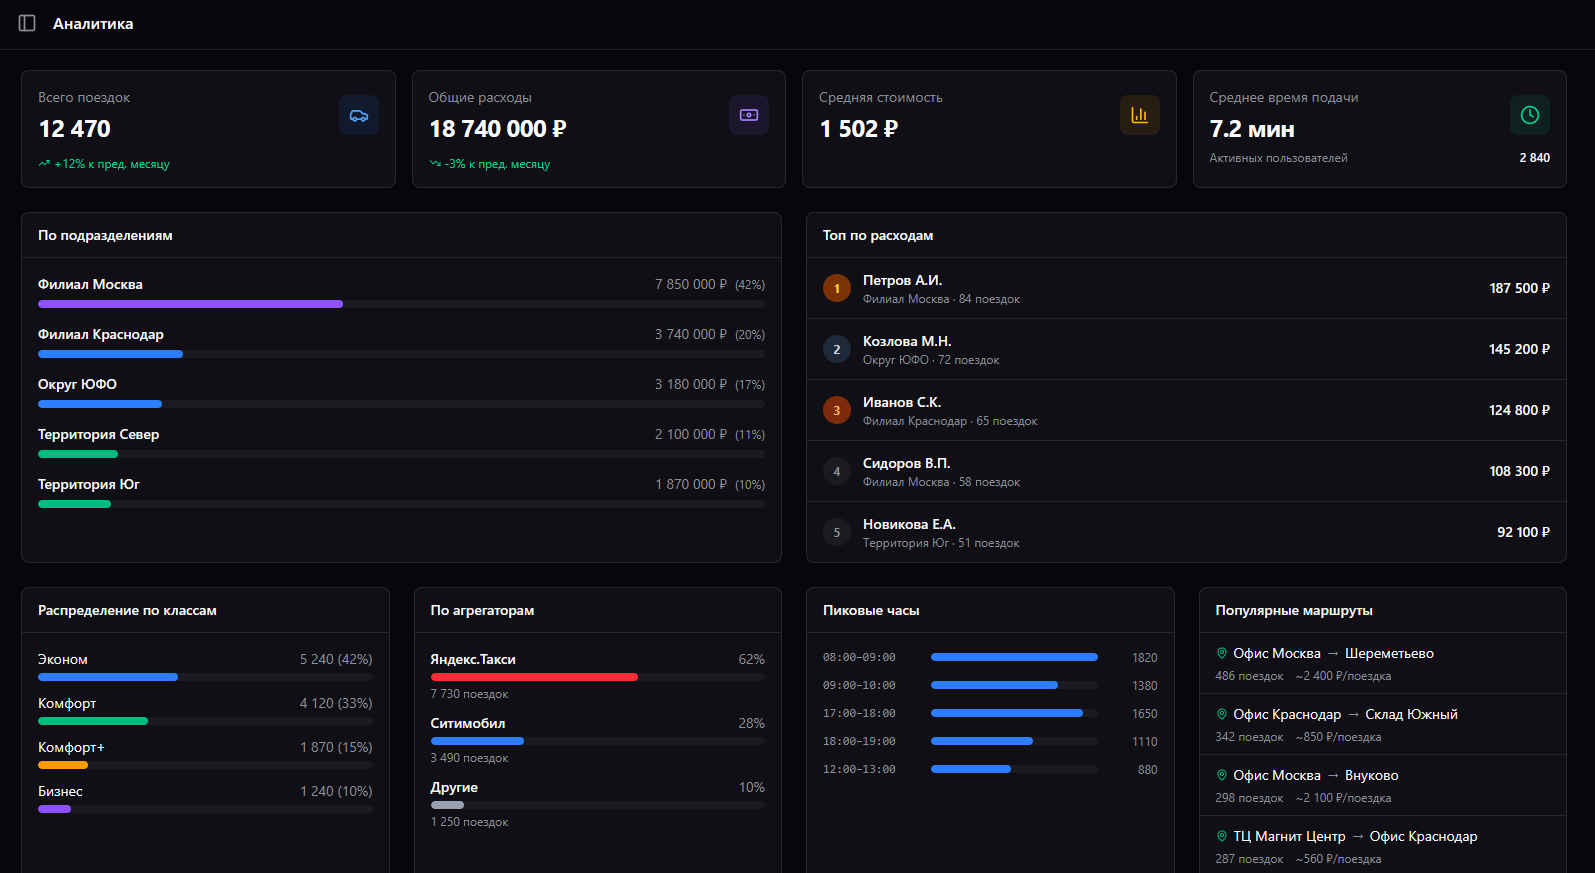Open the Козлова М.Н. spending row
Image resolution: width=1595 pixels, height=873 pixels.
coord(1185,349)
